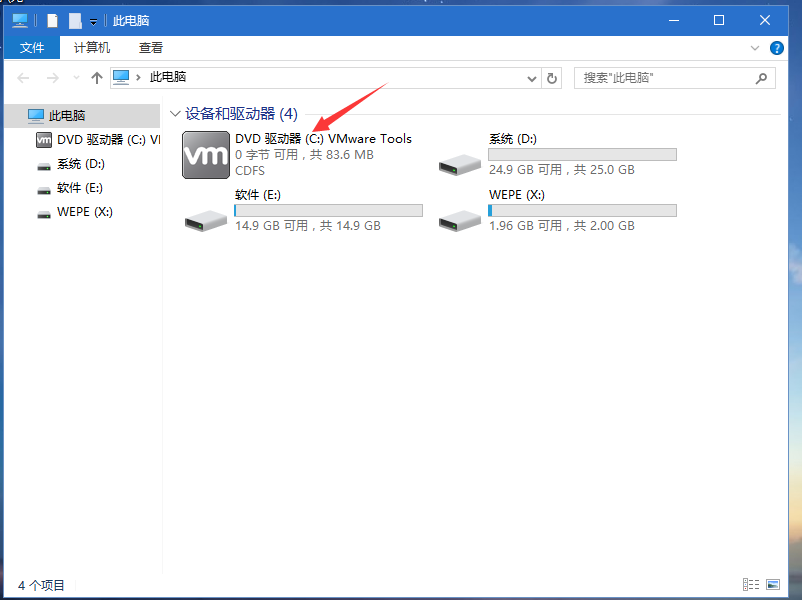Click the 0 字节 可用, 共 83.6 MB text
The width and height of the screenshot is (802, 600).
[x=304, y=154]
